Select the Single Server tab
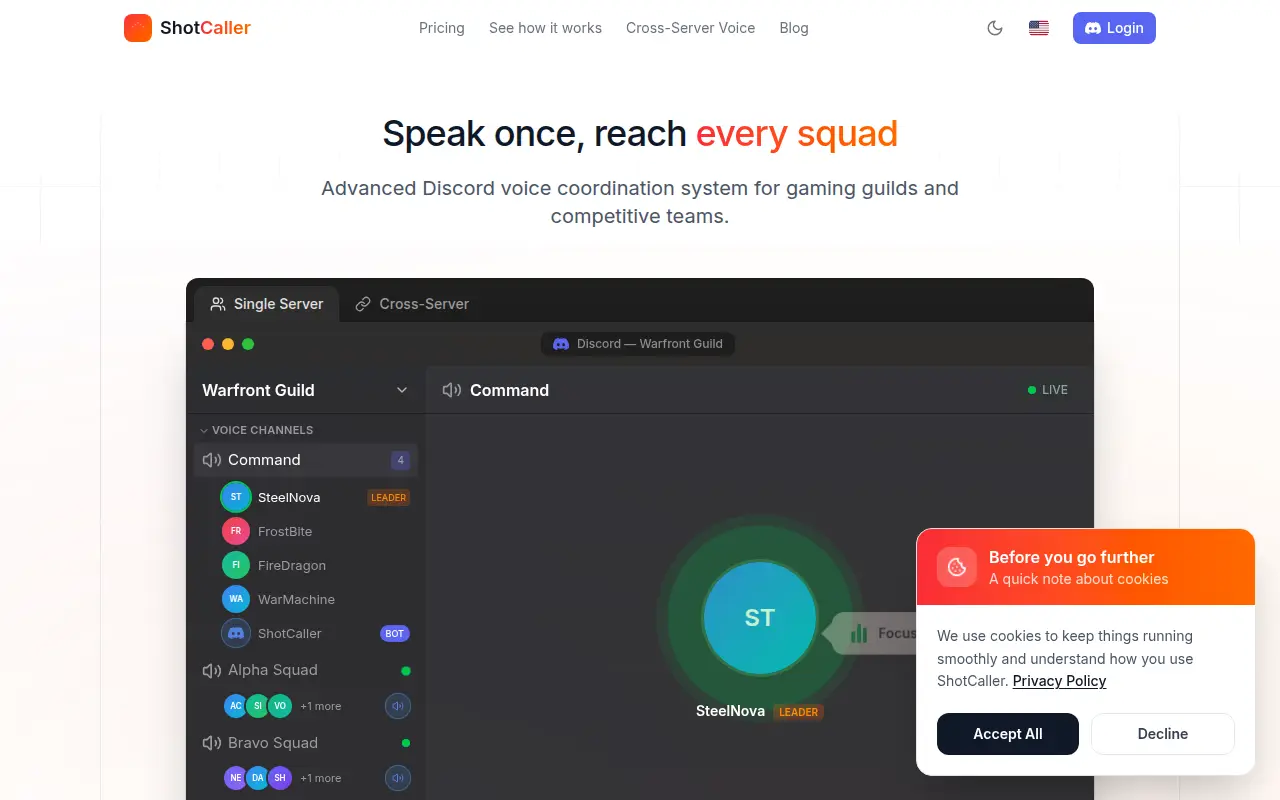 (267, 304)
